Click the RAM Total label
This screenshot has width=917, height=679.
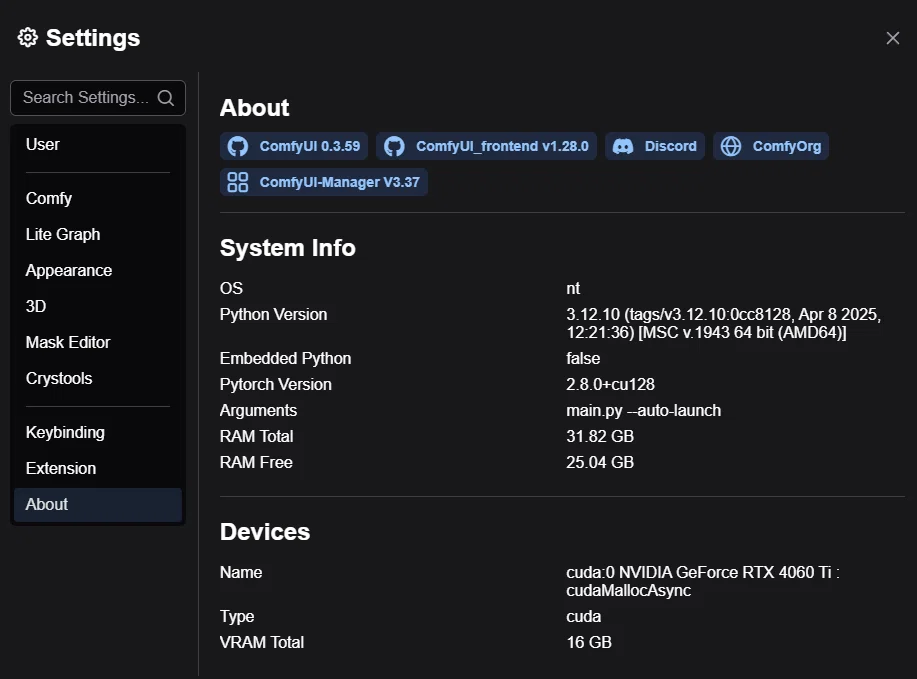coord(256,436)
